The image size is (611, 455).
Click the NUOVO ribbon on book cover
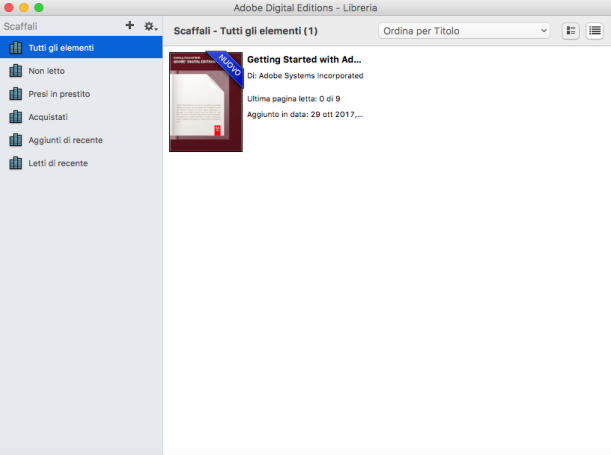(x=228, y=66)
